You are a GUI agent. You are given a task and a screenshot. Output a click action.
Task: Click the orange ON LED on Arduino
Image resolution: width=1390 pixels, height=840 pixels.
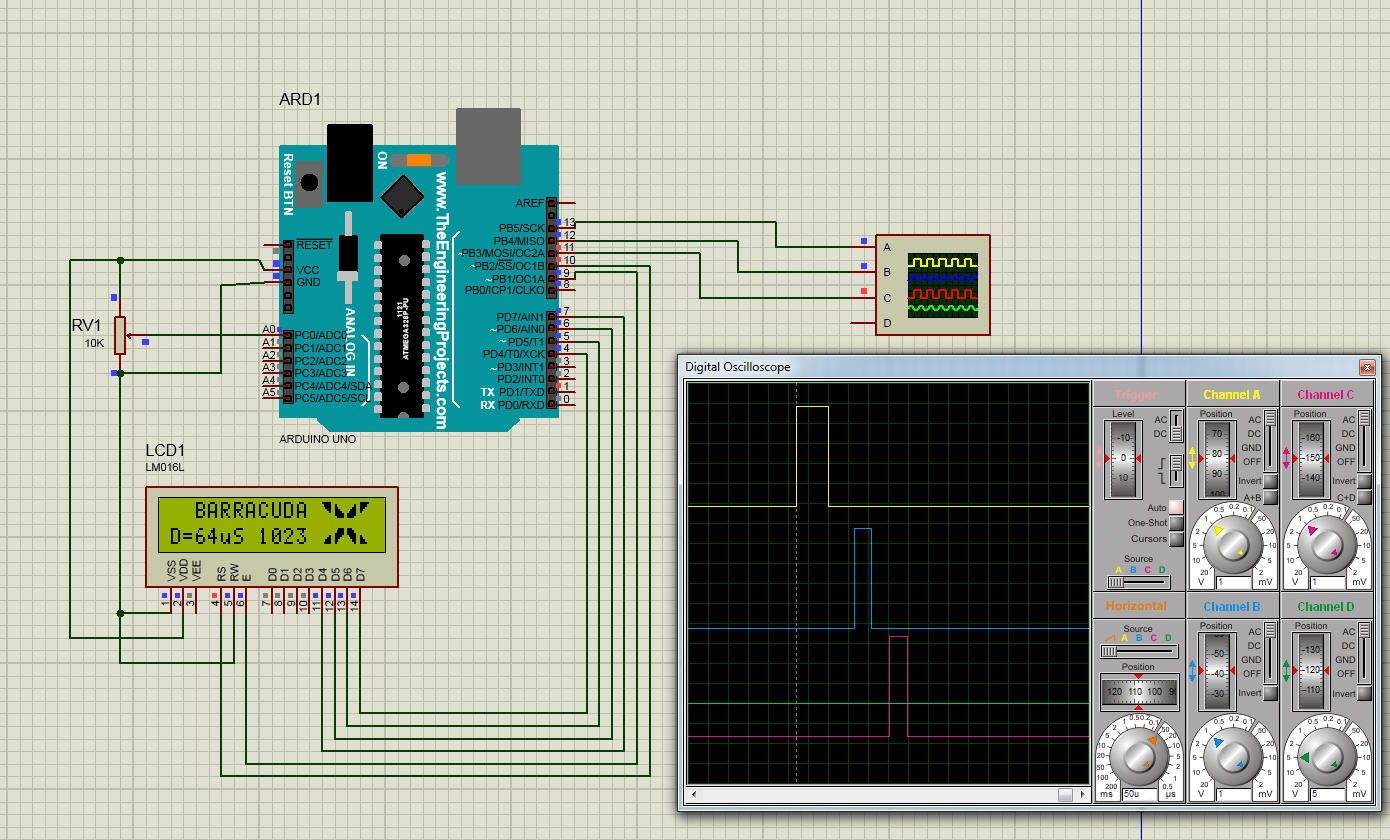coord(419,160)
